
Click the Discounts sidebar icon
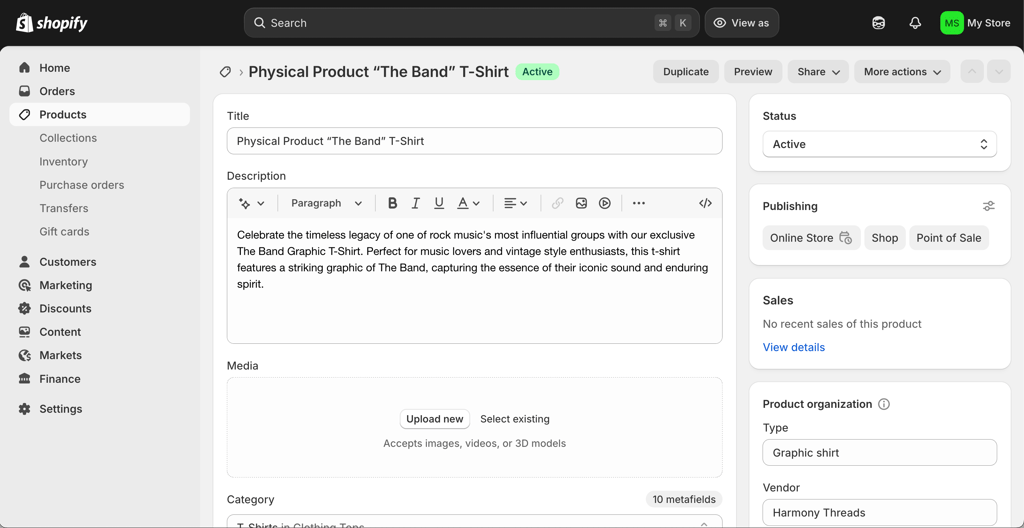[24, 308]
